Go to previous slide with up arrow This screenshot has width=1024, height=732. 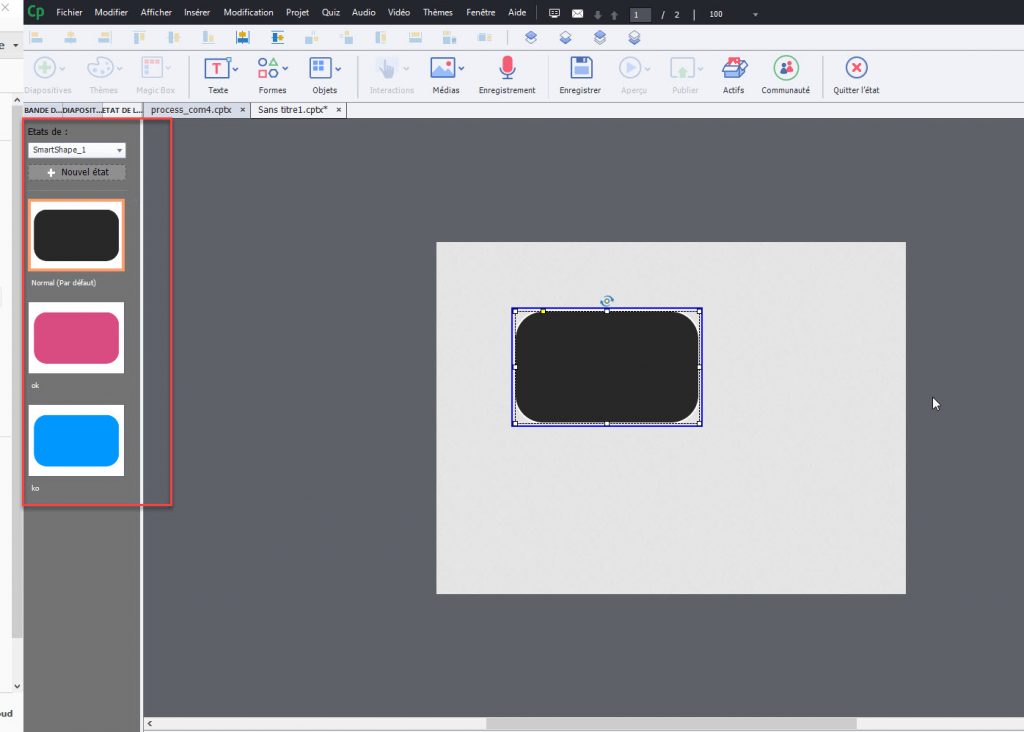[x=615, y=14]
